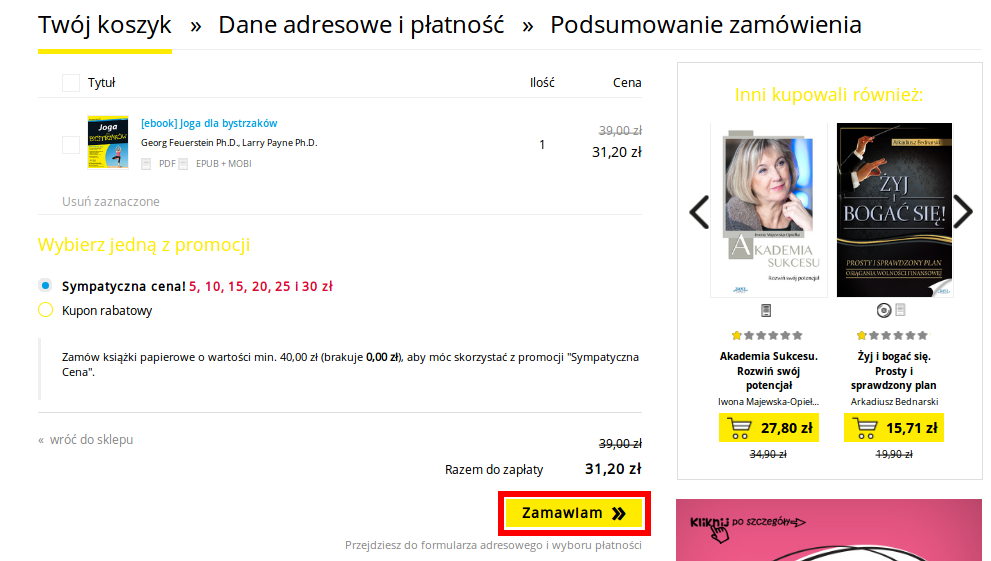Select the Sympatyczna cena radio option
The height and width of the screenshot is (561, 991).
pyautogui.click(x=46, y=286)
